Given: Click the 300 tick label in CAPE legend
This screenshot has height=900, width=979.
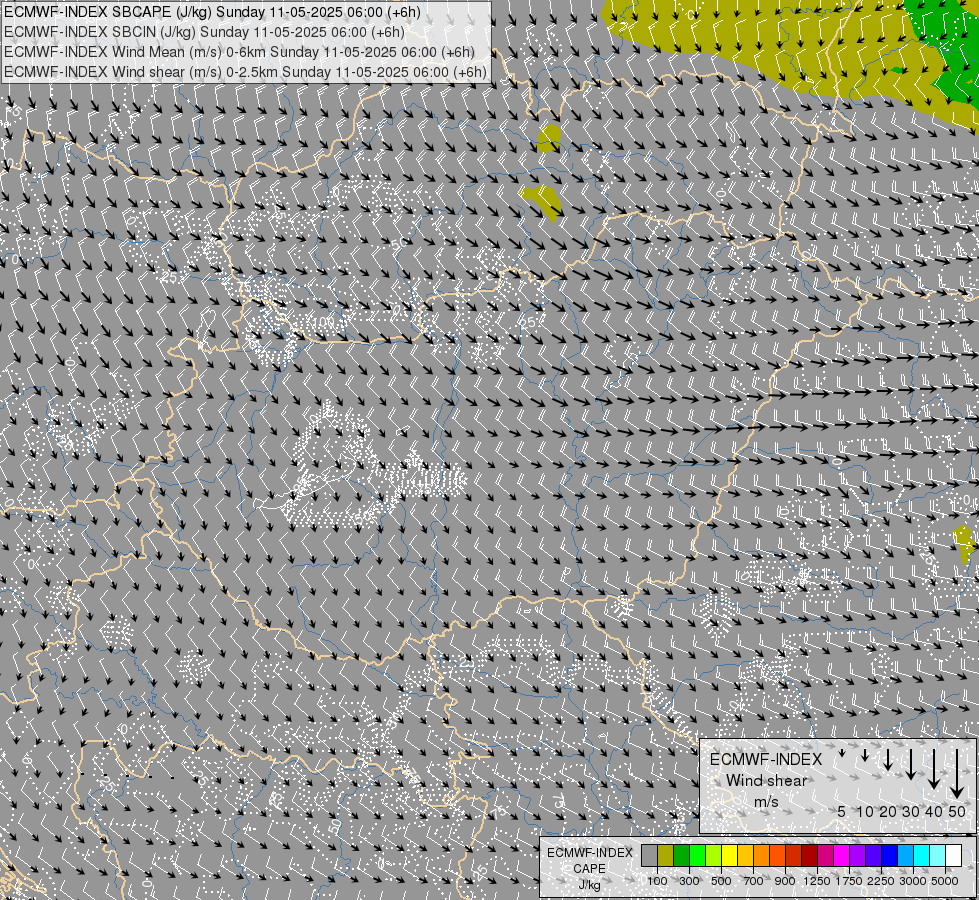Looking at the screenshot, I should point(689,881).
